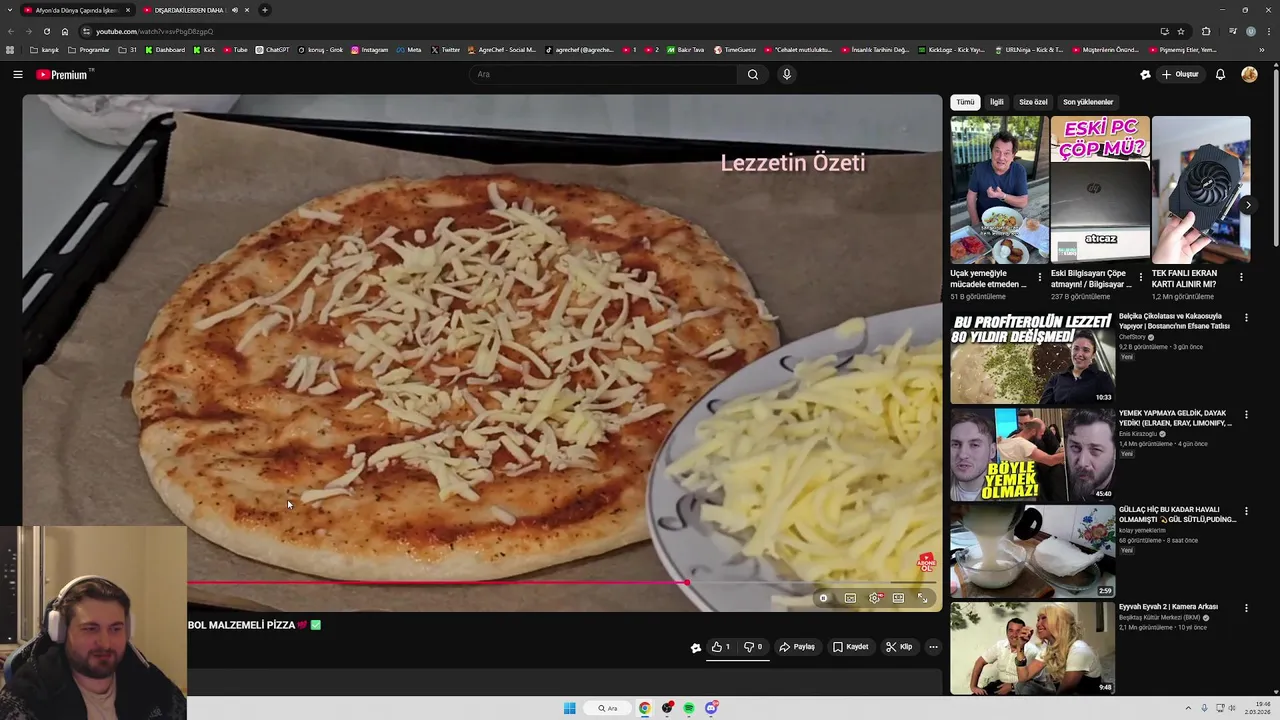Click the subscribe watermark in the video corner
This screenshot has height=720, width=1280.
(926, 562)
